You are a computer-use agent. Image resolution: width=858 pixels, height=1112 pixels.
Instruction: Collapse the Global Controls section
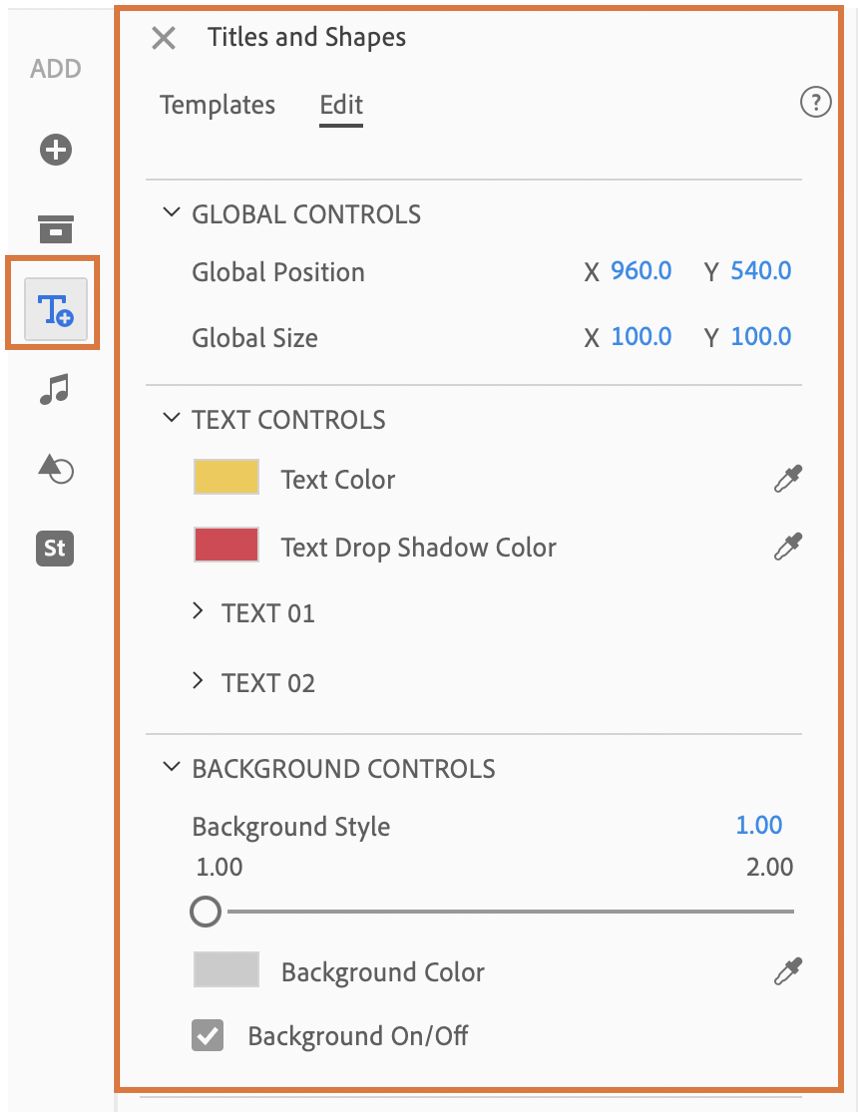pyautogui.click(x=172, y=214)
